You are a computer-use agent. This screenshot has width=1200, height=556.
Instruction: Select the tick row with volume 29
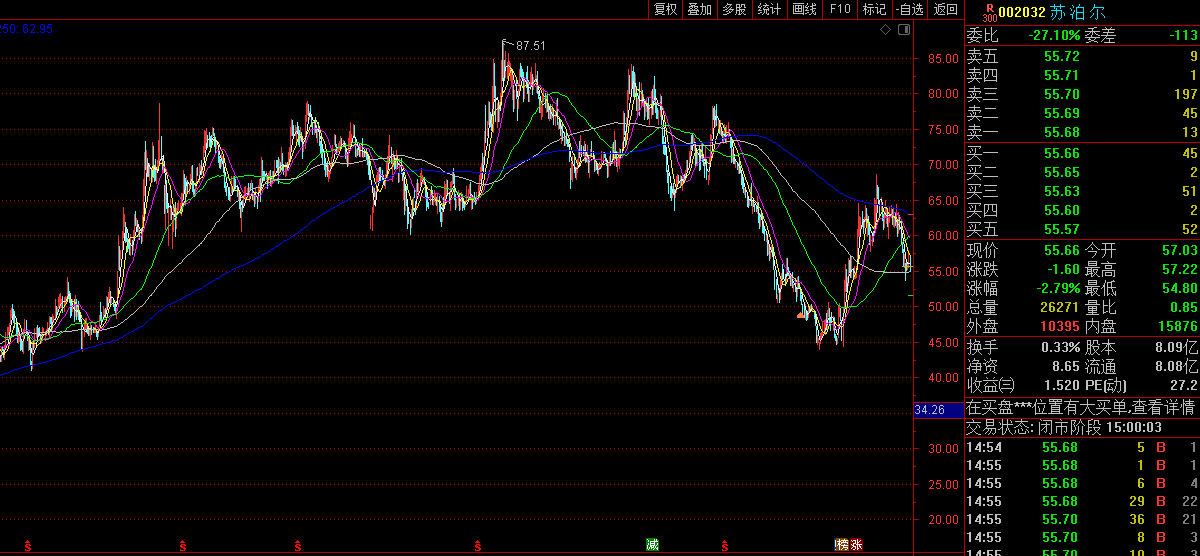click(1082, 500)
